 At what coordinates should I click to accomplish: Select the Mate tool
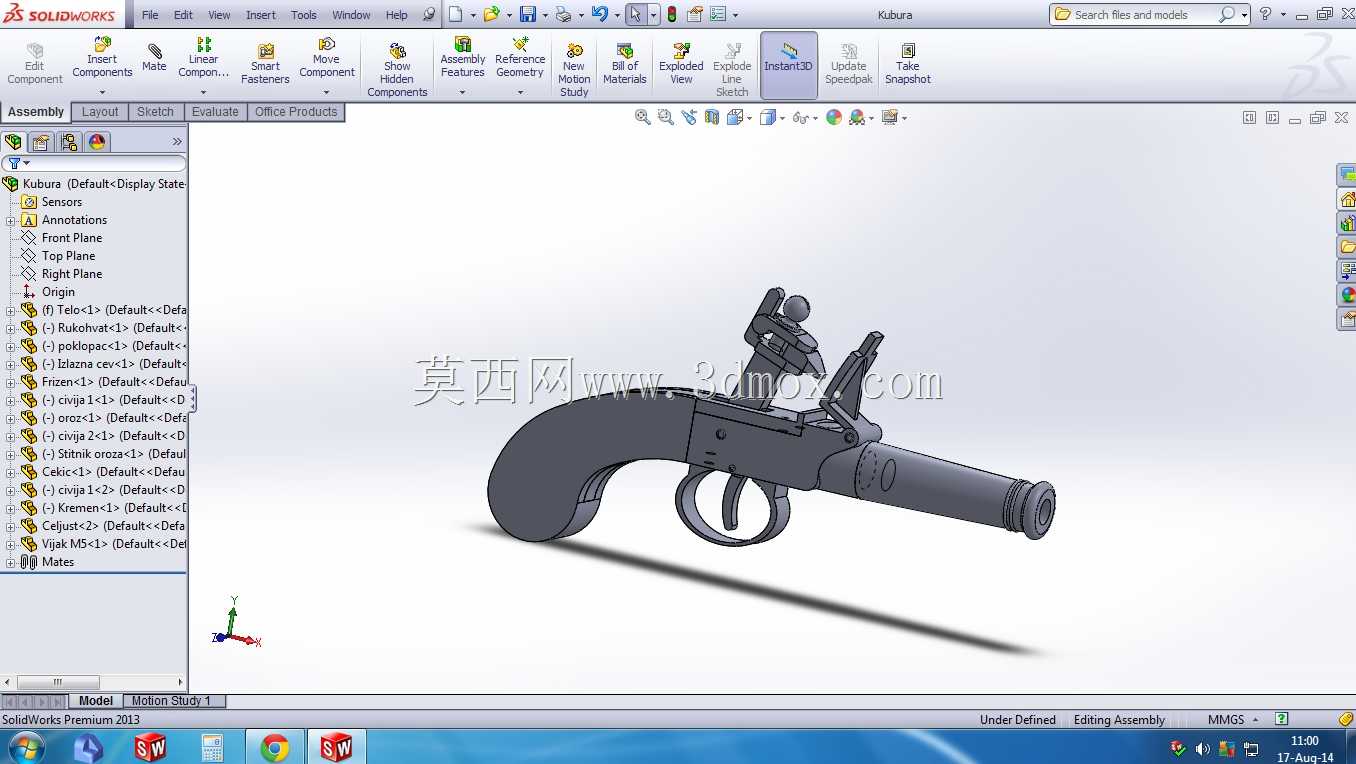[154, 58]
